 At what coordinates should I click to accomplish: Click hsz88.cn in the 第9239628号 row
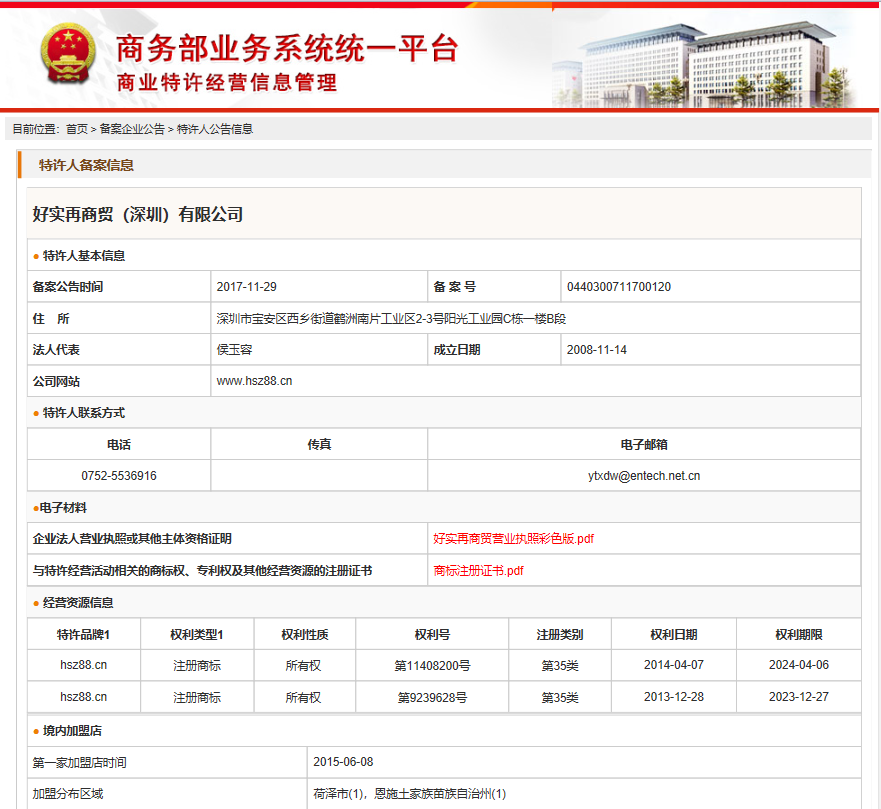tap(84, 697)
